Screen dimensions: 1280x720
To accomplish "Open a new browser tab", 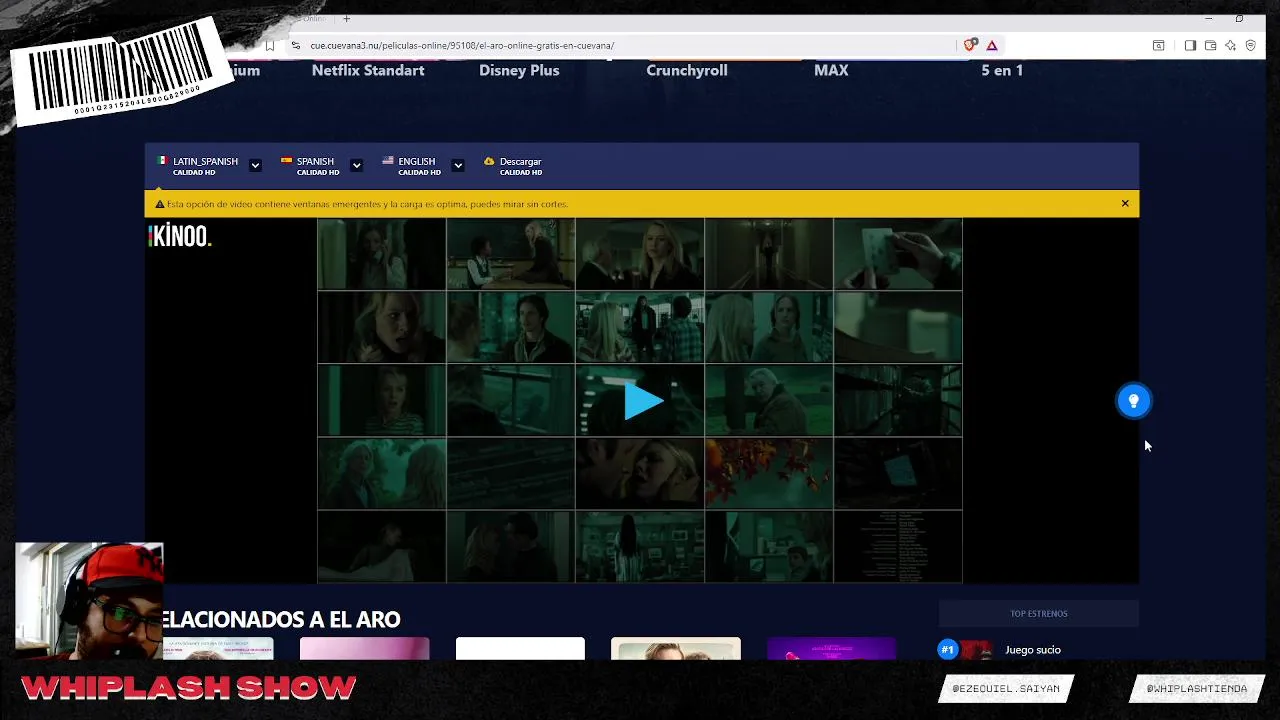I will (347, 18).
